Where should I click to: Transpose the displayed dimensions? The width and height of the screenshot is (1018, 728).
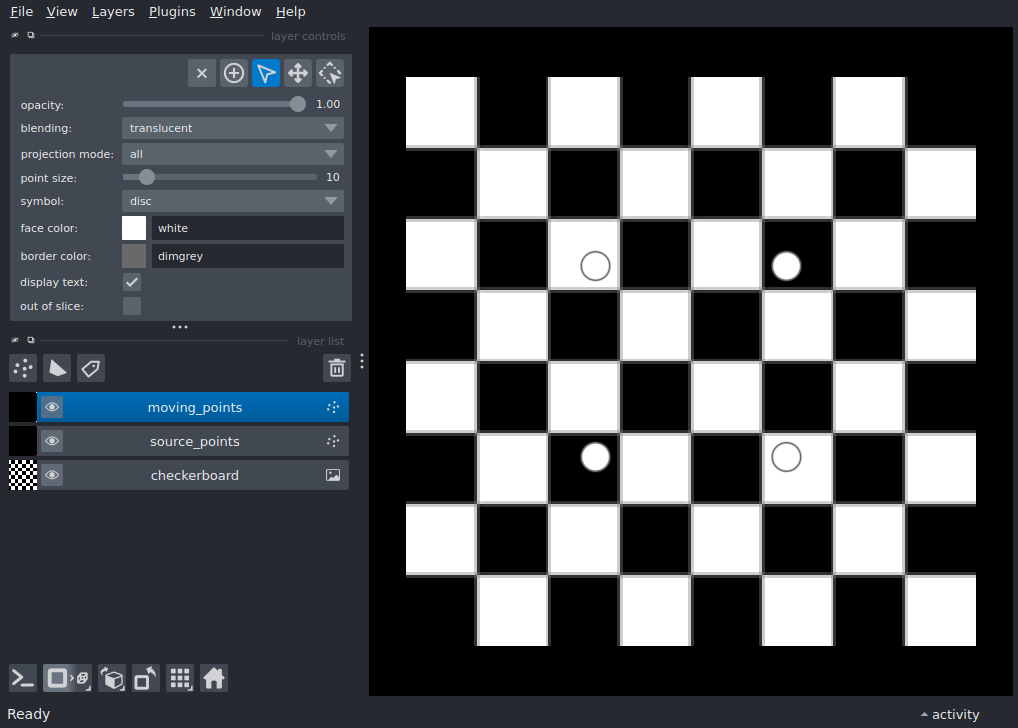(145, 678)
